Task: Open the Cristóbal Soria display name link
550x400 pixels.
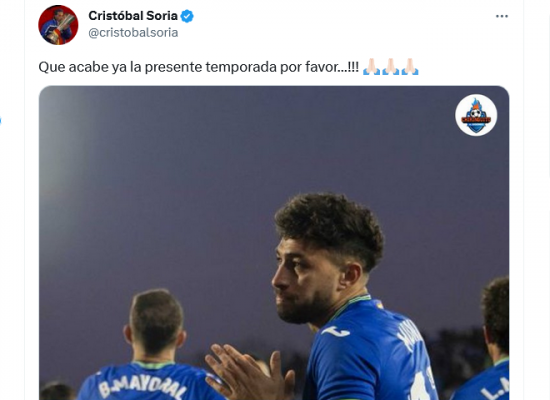Action: [x=133, y=16]
